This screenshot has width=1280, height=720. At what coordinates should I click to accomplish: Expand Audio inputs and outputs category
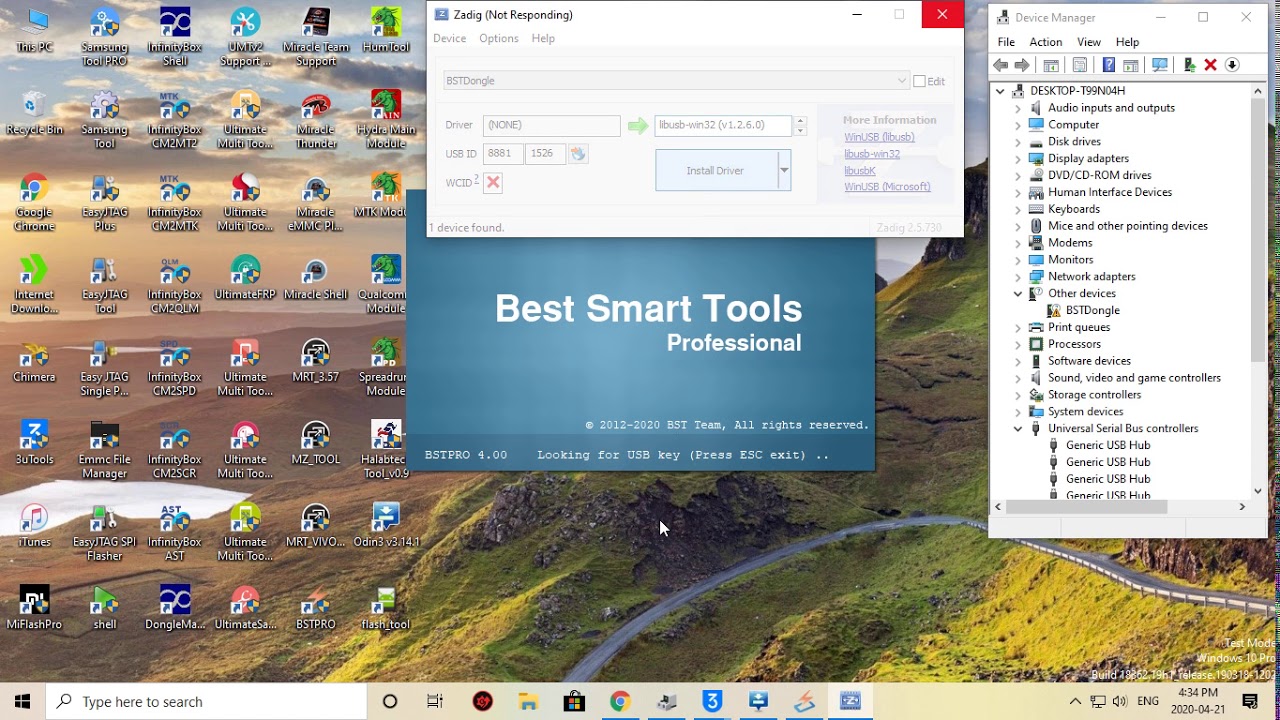pos(1018,107)
